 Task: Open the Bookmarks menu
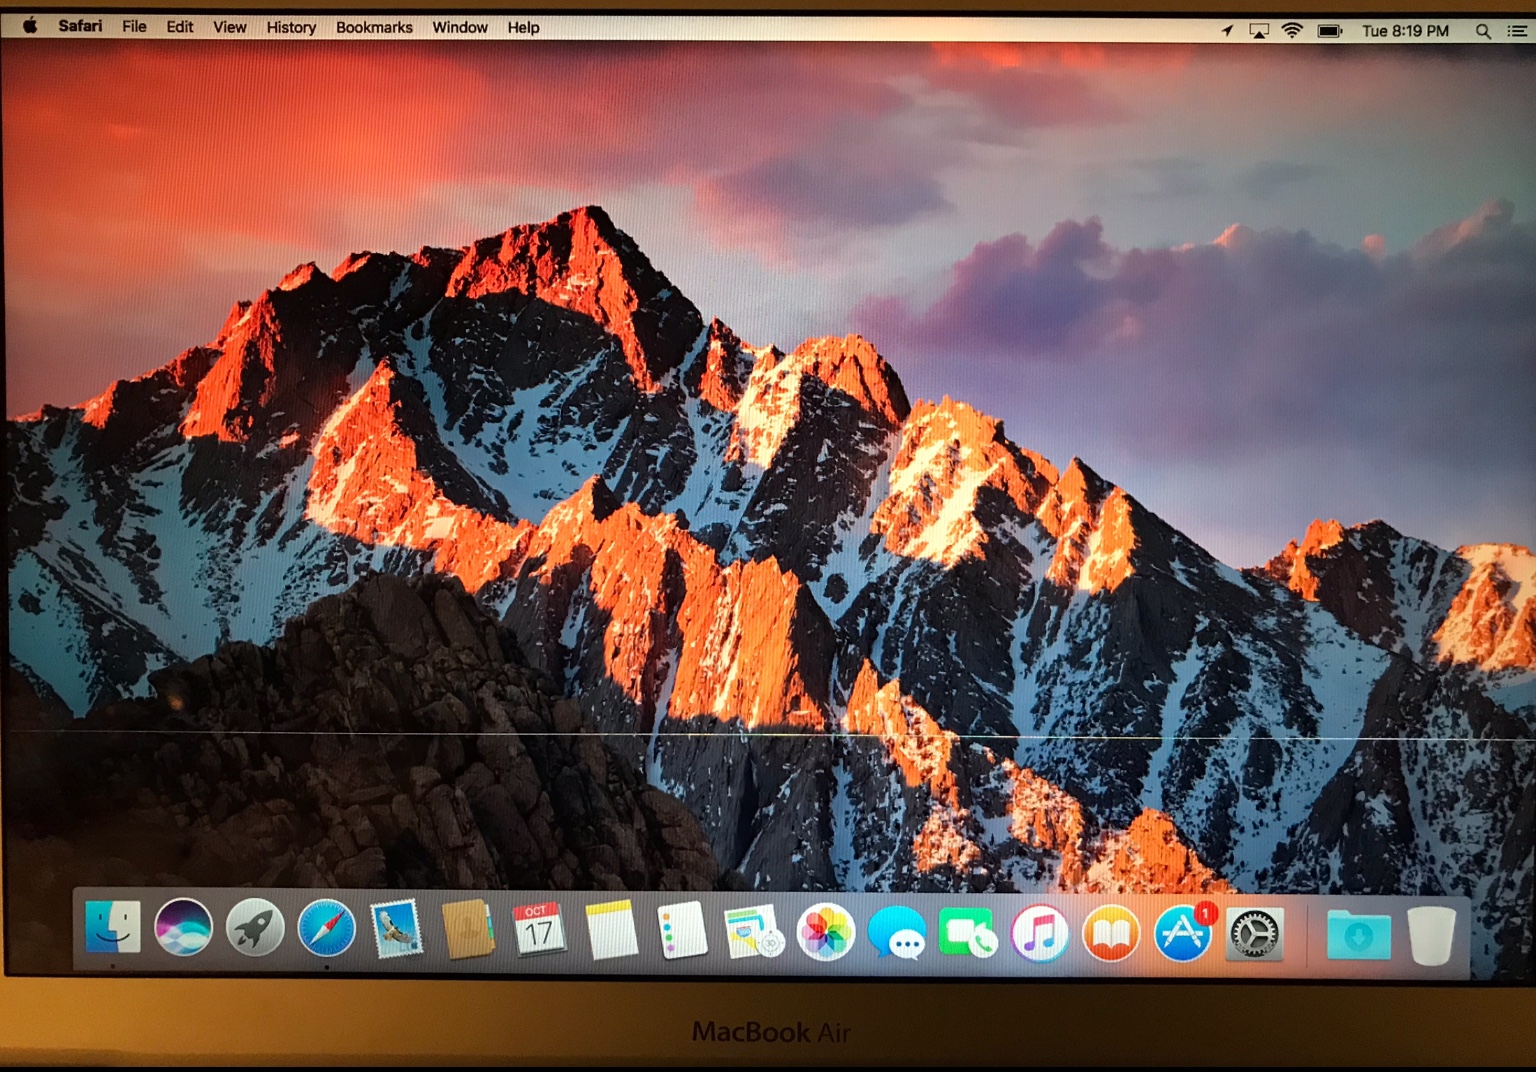(x=374, y=27)
